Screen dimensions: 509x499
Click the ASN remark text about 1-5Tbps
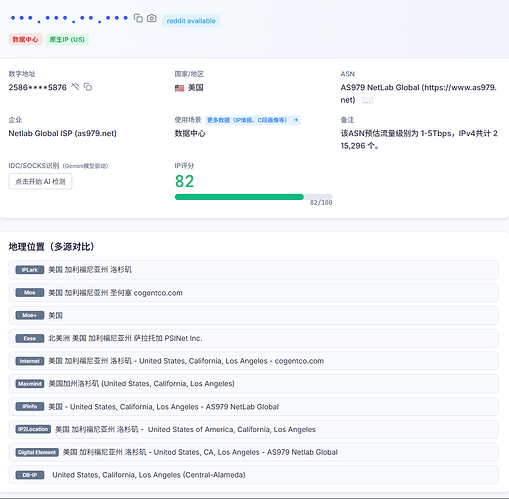click(419, 139)
